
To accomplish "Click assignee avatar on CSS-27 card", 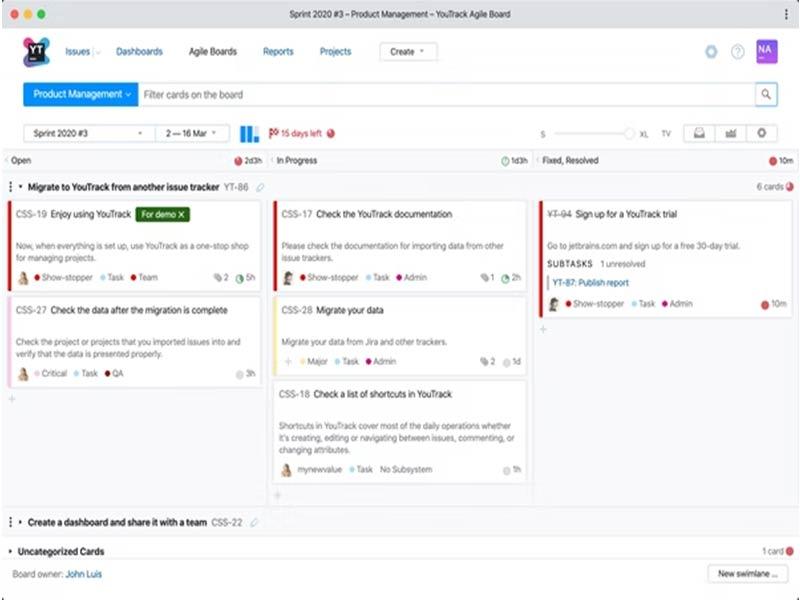I will point(23,373).
